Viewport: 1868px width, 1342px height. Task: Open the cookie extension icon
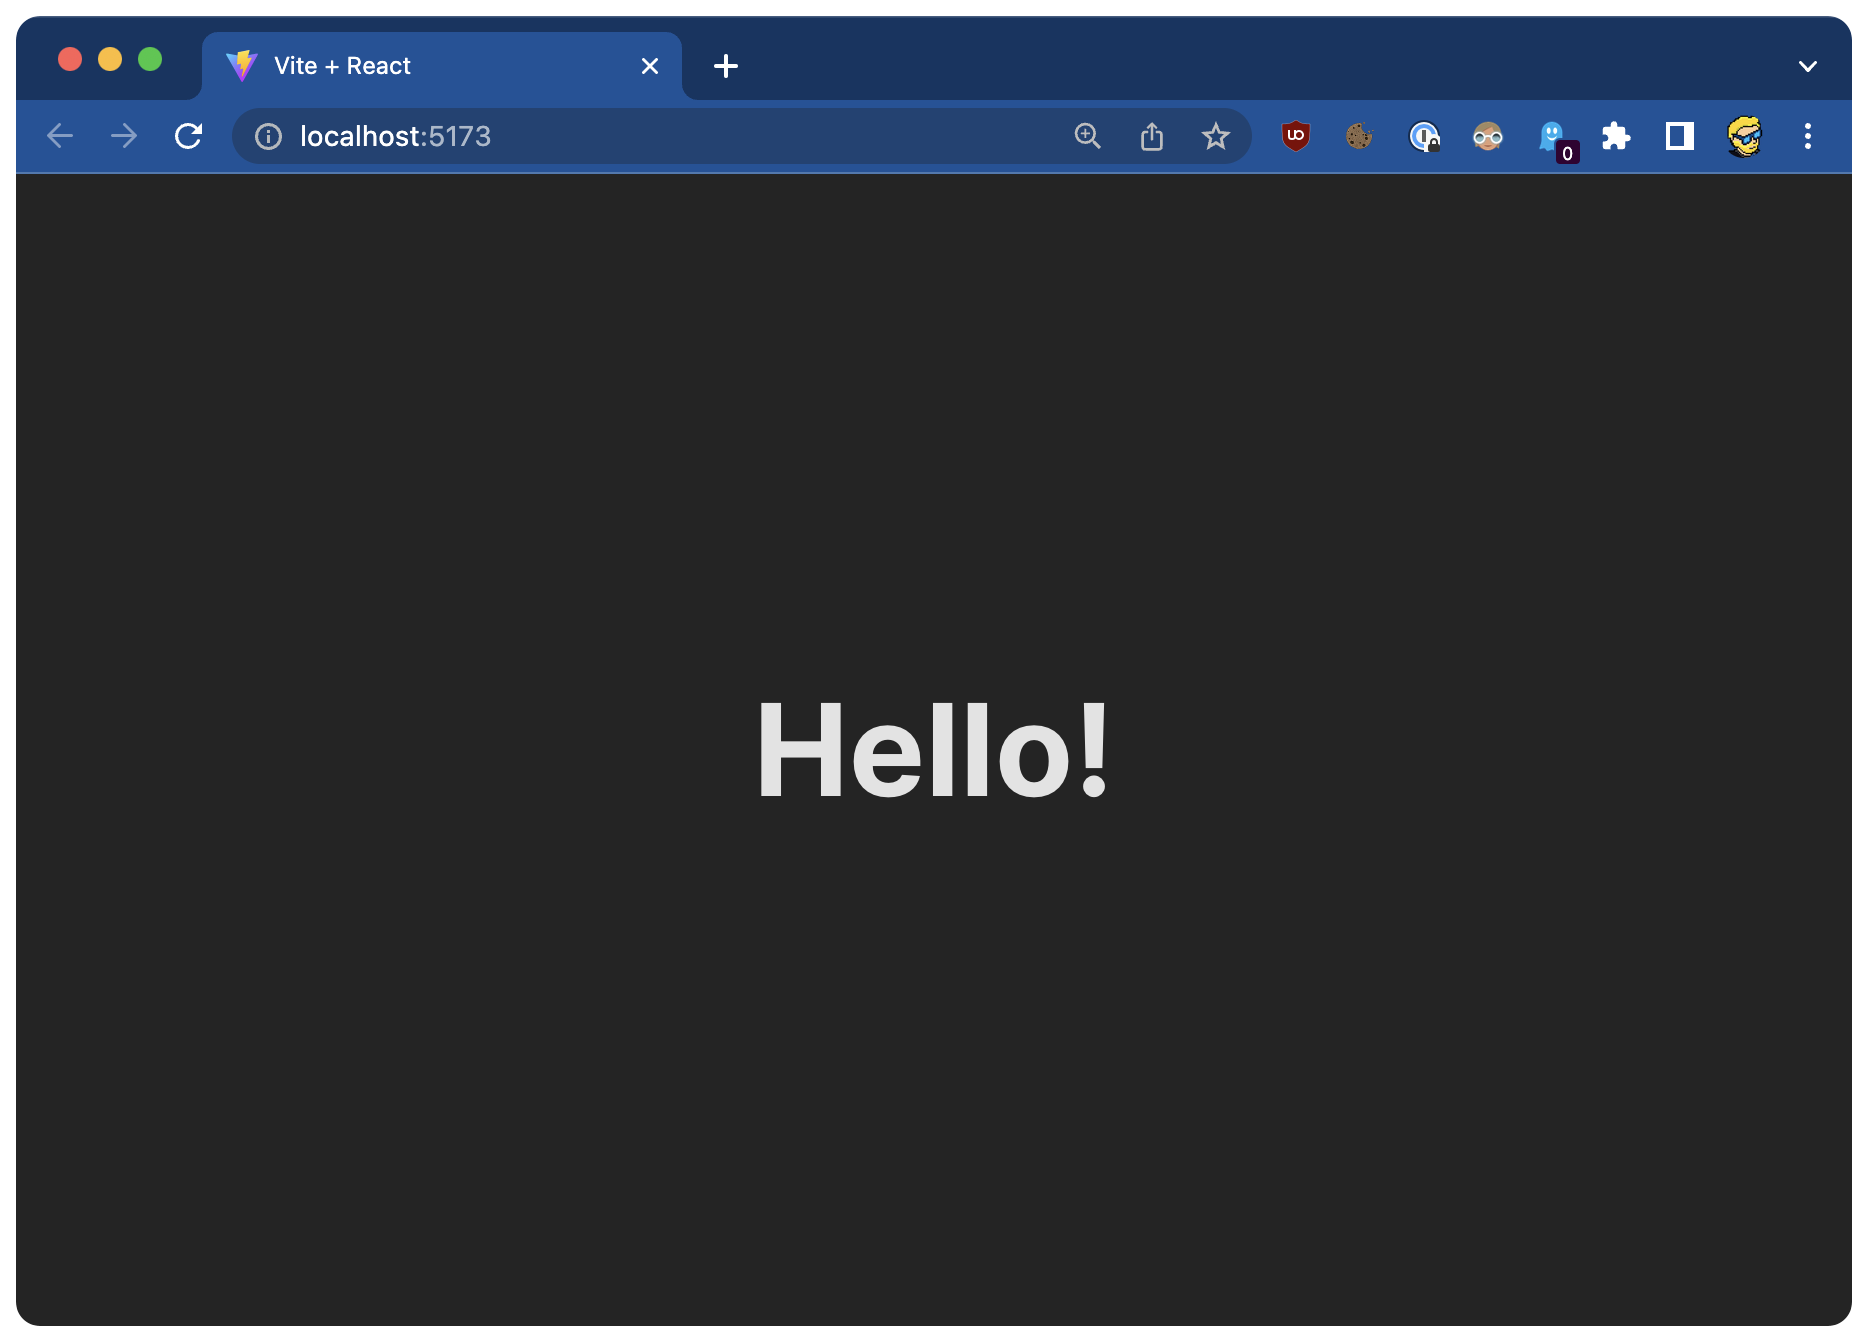point(1359,136)
